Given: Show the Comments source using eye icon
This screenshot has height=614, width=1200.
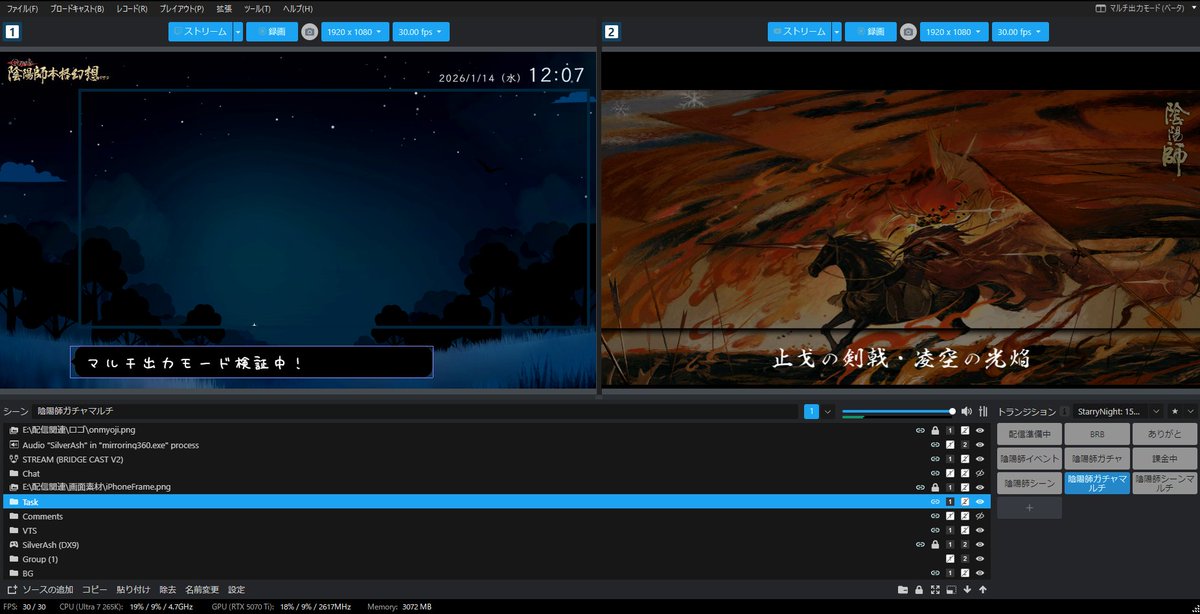Looking at the screenshot, I should pyautogui.click(x=981, y=516).
